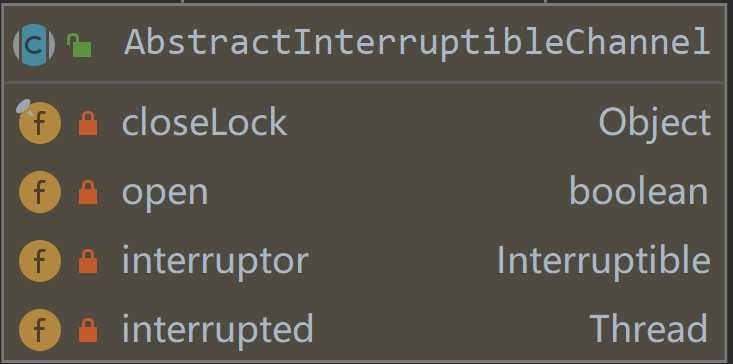Click the red private lock beside interruptor

coord(88,261)
